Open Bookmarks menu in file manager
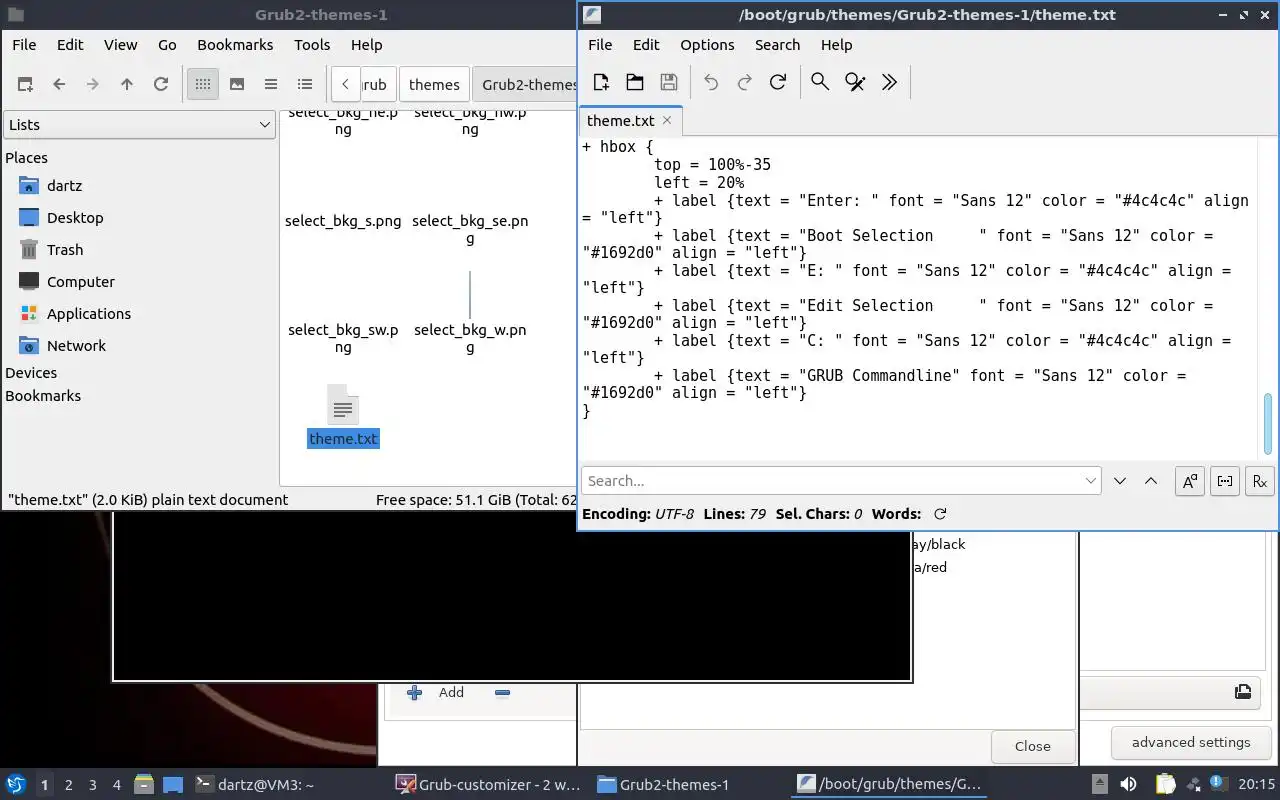 click(235, 45)
